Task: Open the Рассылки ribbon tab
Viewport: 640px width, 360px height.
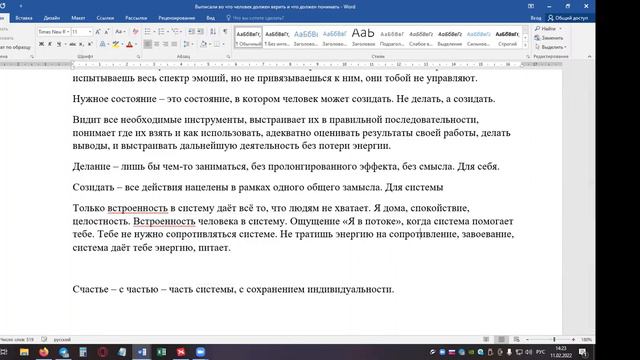Action: (136, 18)
